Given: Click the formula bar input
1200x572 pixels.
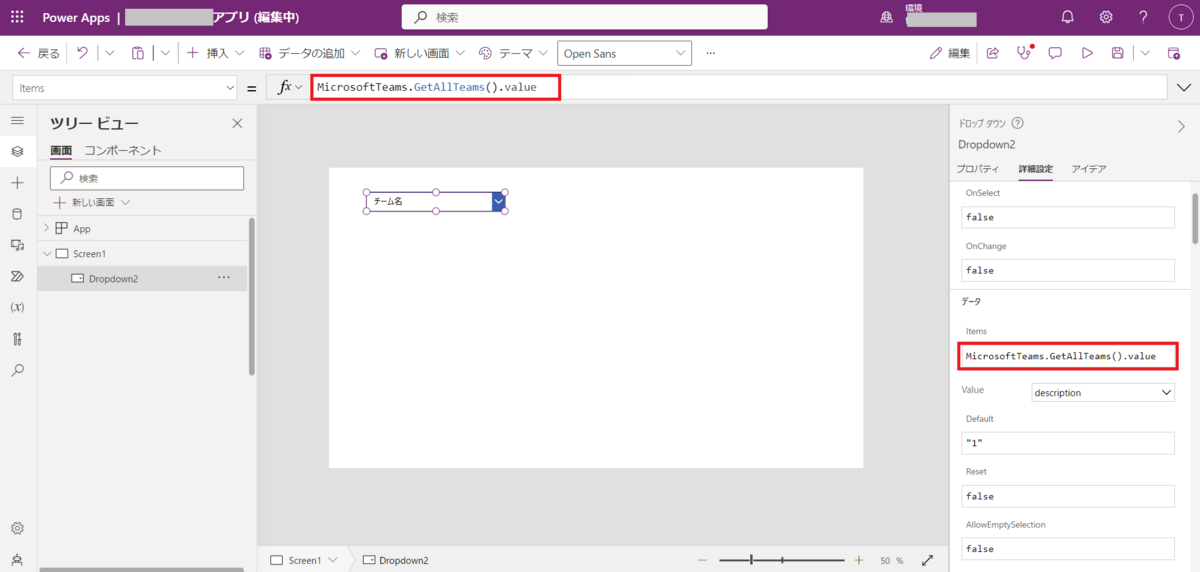Looking at the screenshot, I should (x=740, y=88).
